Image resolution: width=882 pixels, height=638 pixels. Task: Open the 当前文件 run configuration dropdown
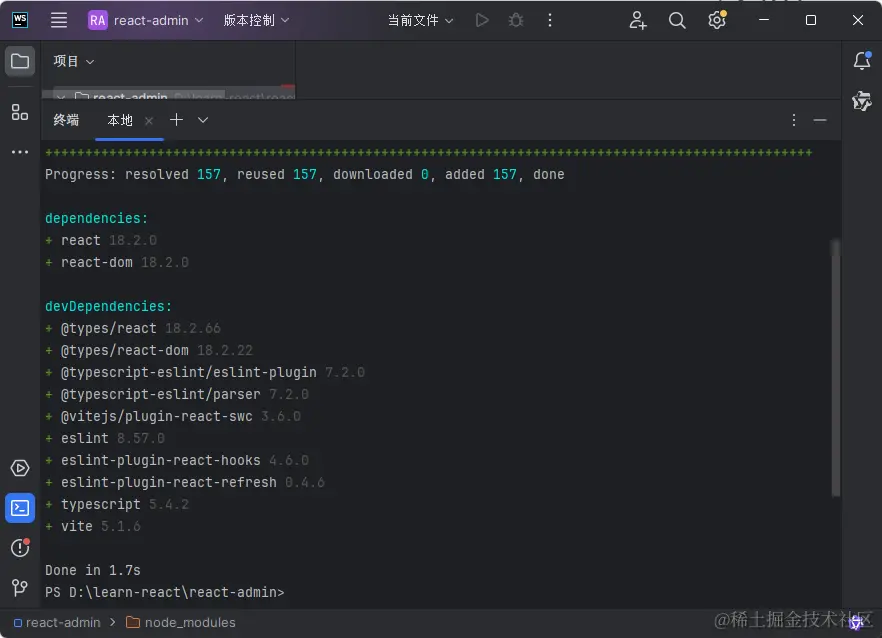click(420, 20)
